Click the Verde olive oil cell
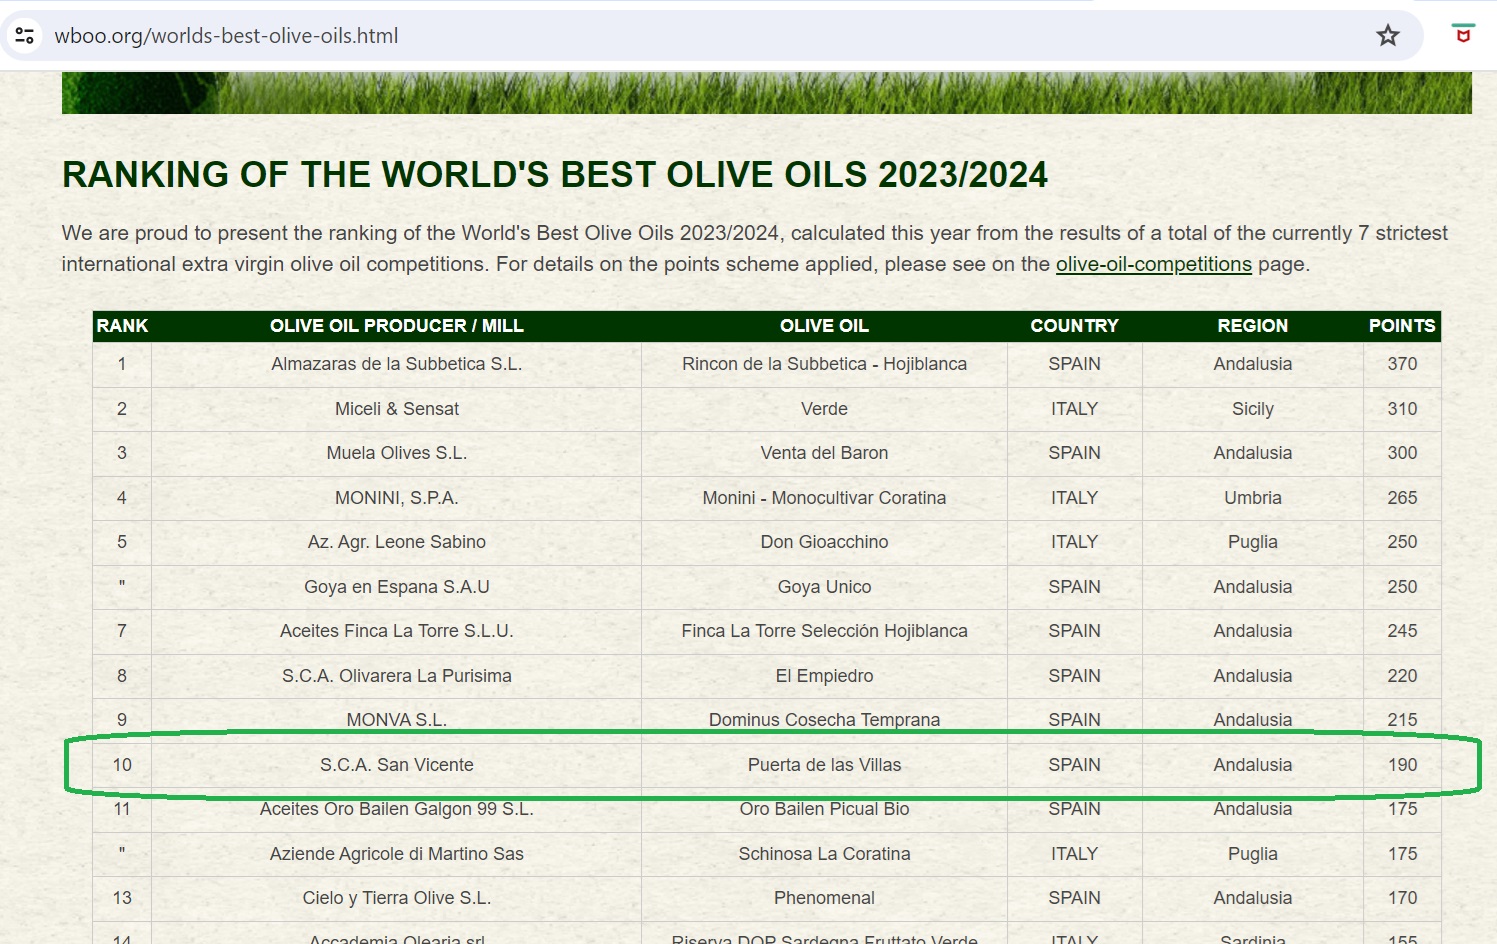The width and height of the screenshot is (1497, 944). tap(824, 409)
